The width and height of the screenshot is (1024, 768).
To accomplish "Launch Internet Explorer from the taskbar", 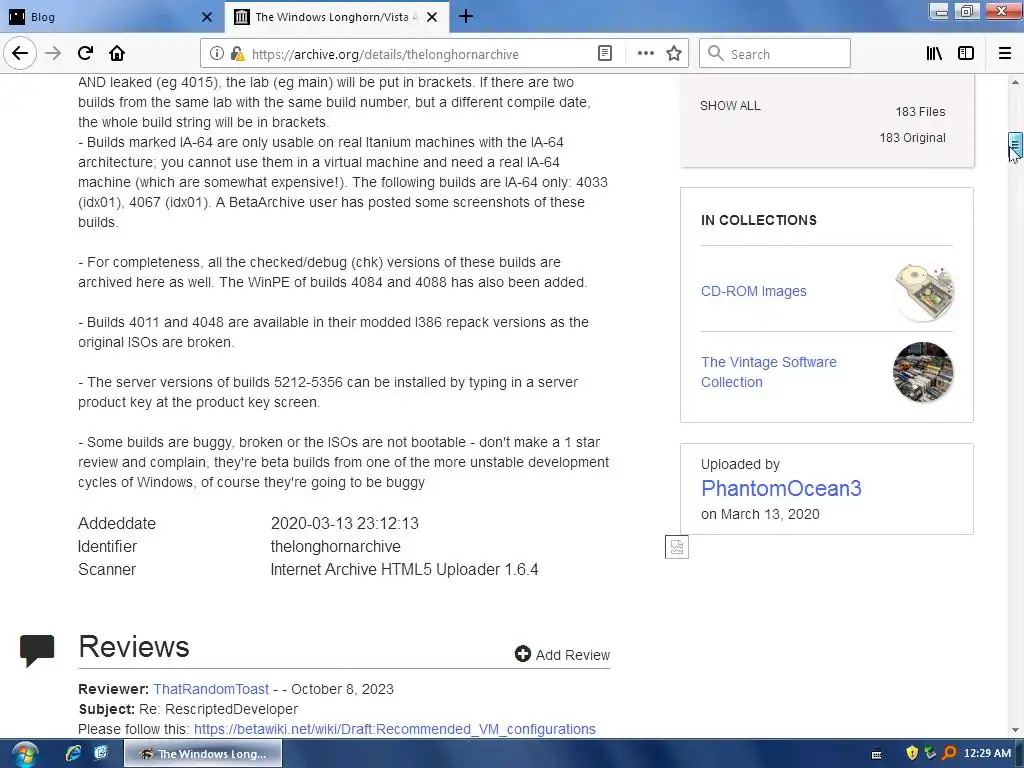I will click(x=73, y=754).
